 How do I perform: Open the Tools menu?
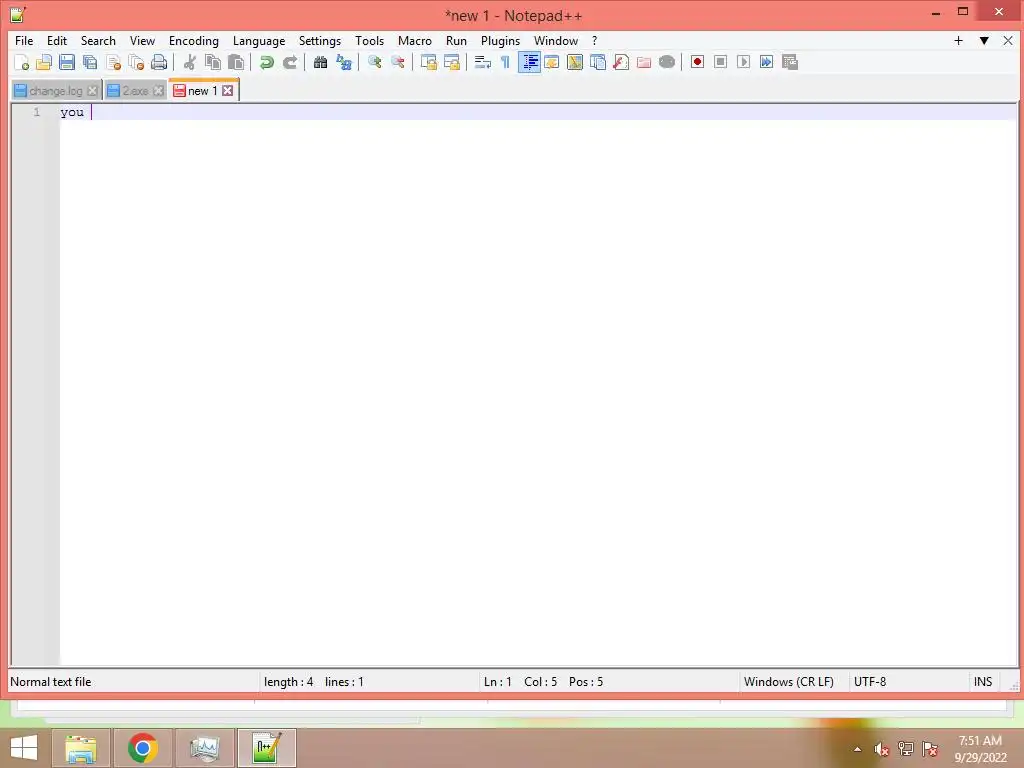pyautogui.click(x=369, y=40)
